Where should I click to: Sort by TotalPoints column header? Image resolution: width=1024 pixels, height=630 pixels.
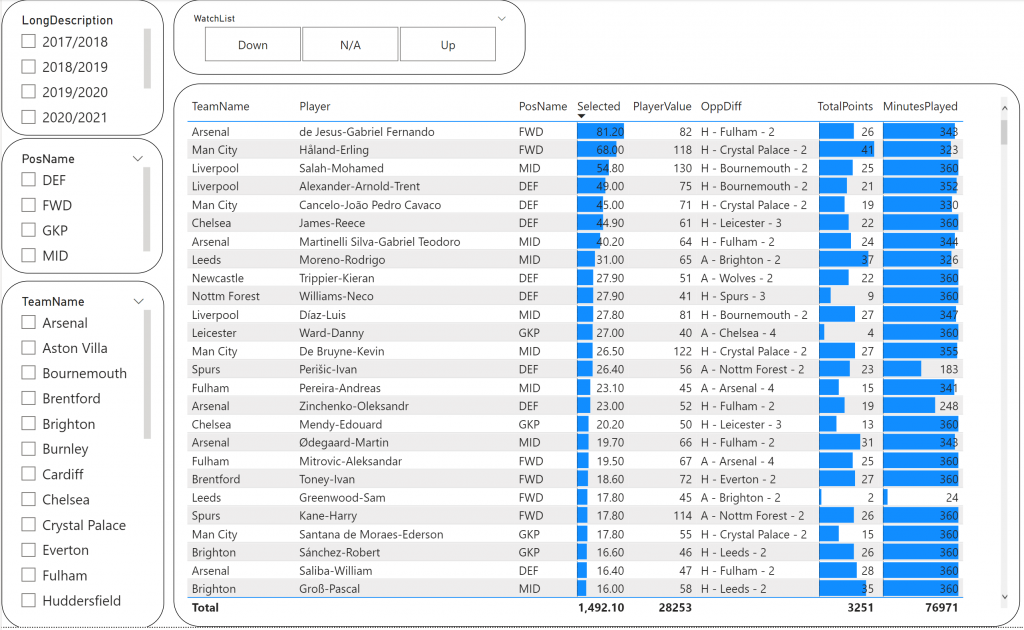point(845,106)
